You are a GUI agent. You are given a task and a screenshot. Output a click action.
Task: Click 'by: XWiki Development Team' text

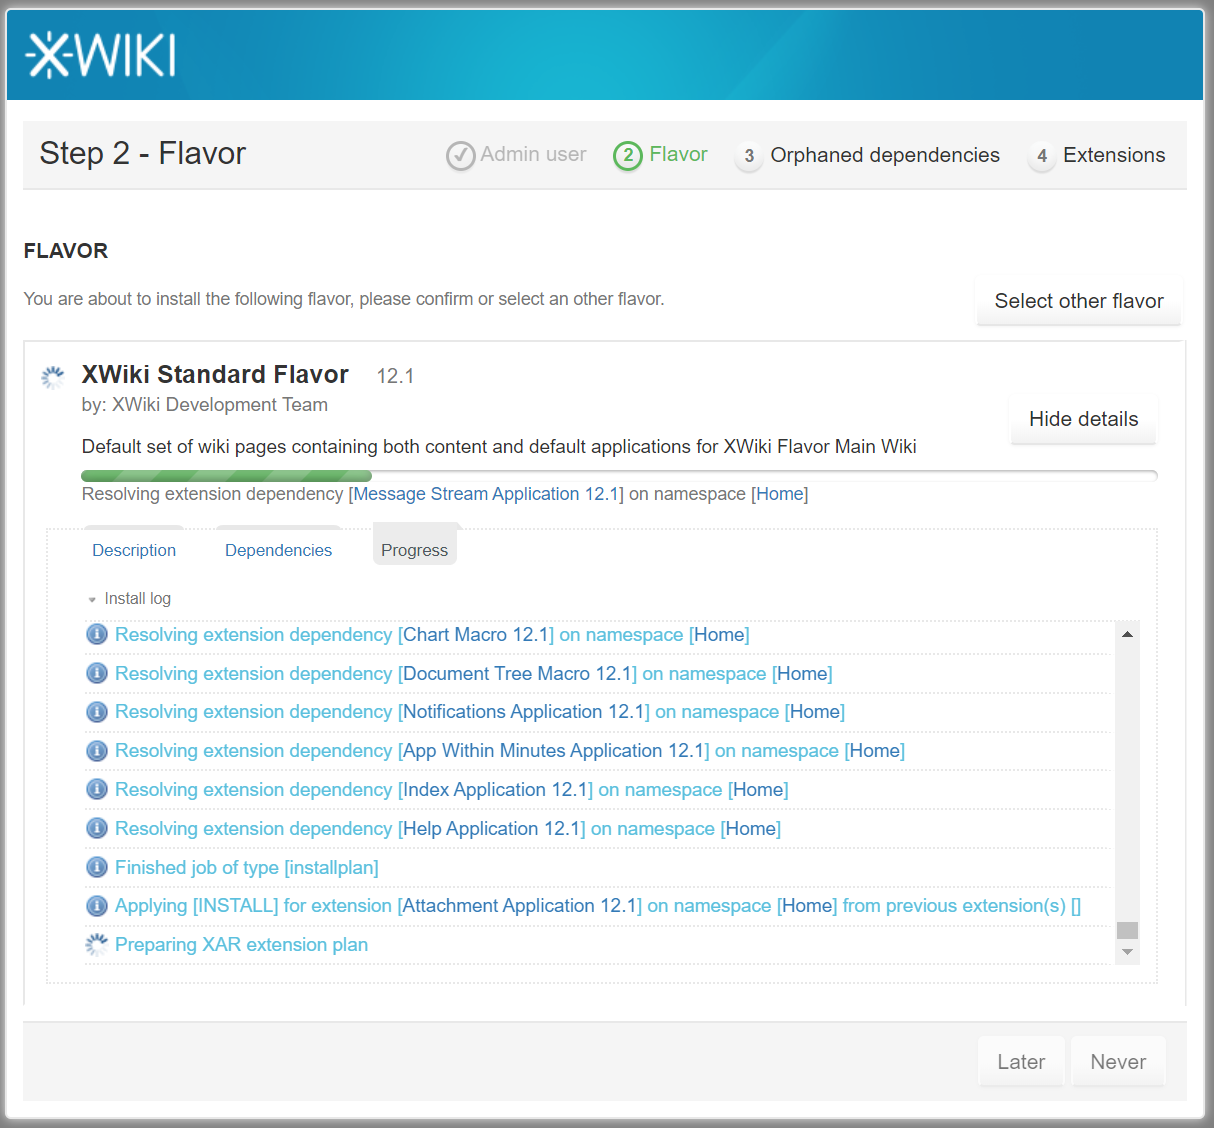click(205, 405)
